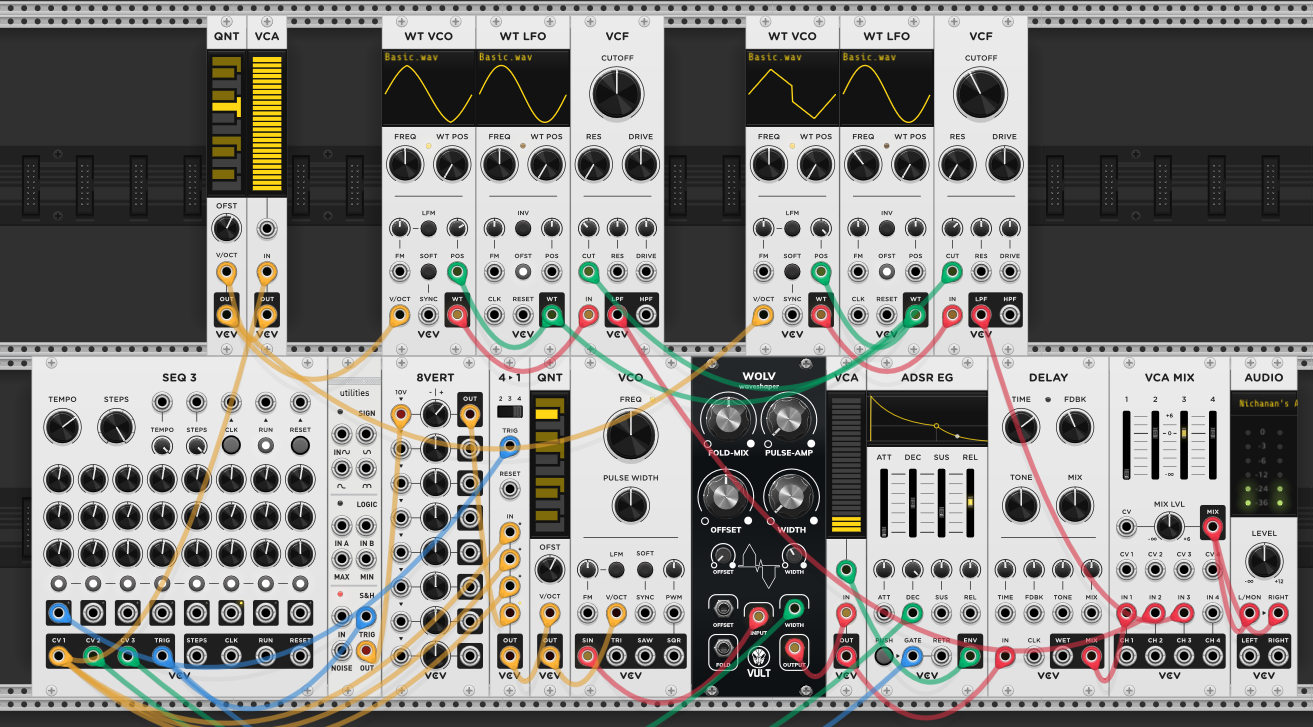The image size is (1313, 727).
Task: Click SYNC jack on the sine-wave WT VCO
Action: (x=429, y=316)
